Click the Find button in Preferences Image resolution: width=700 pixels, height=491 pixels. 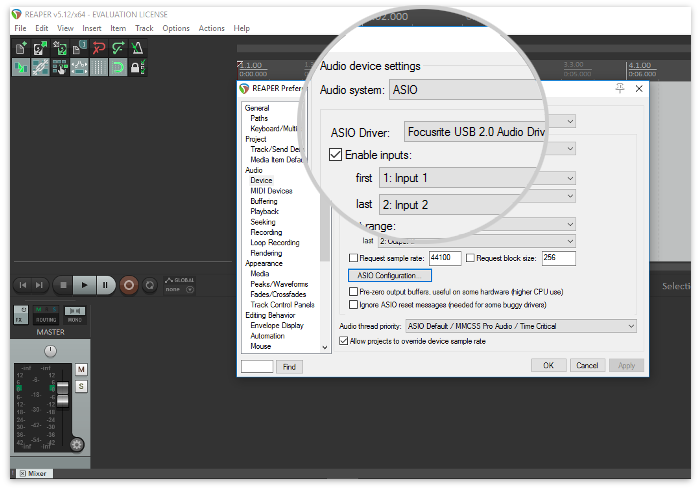289,367
